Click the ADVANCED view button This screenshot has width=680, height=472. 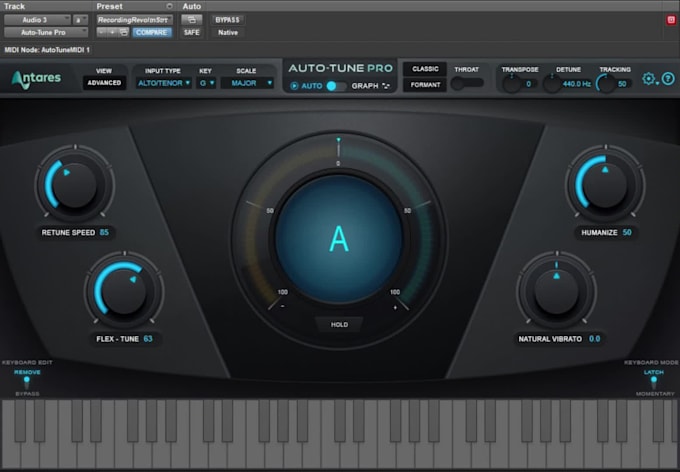(104, 83)
